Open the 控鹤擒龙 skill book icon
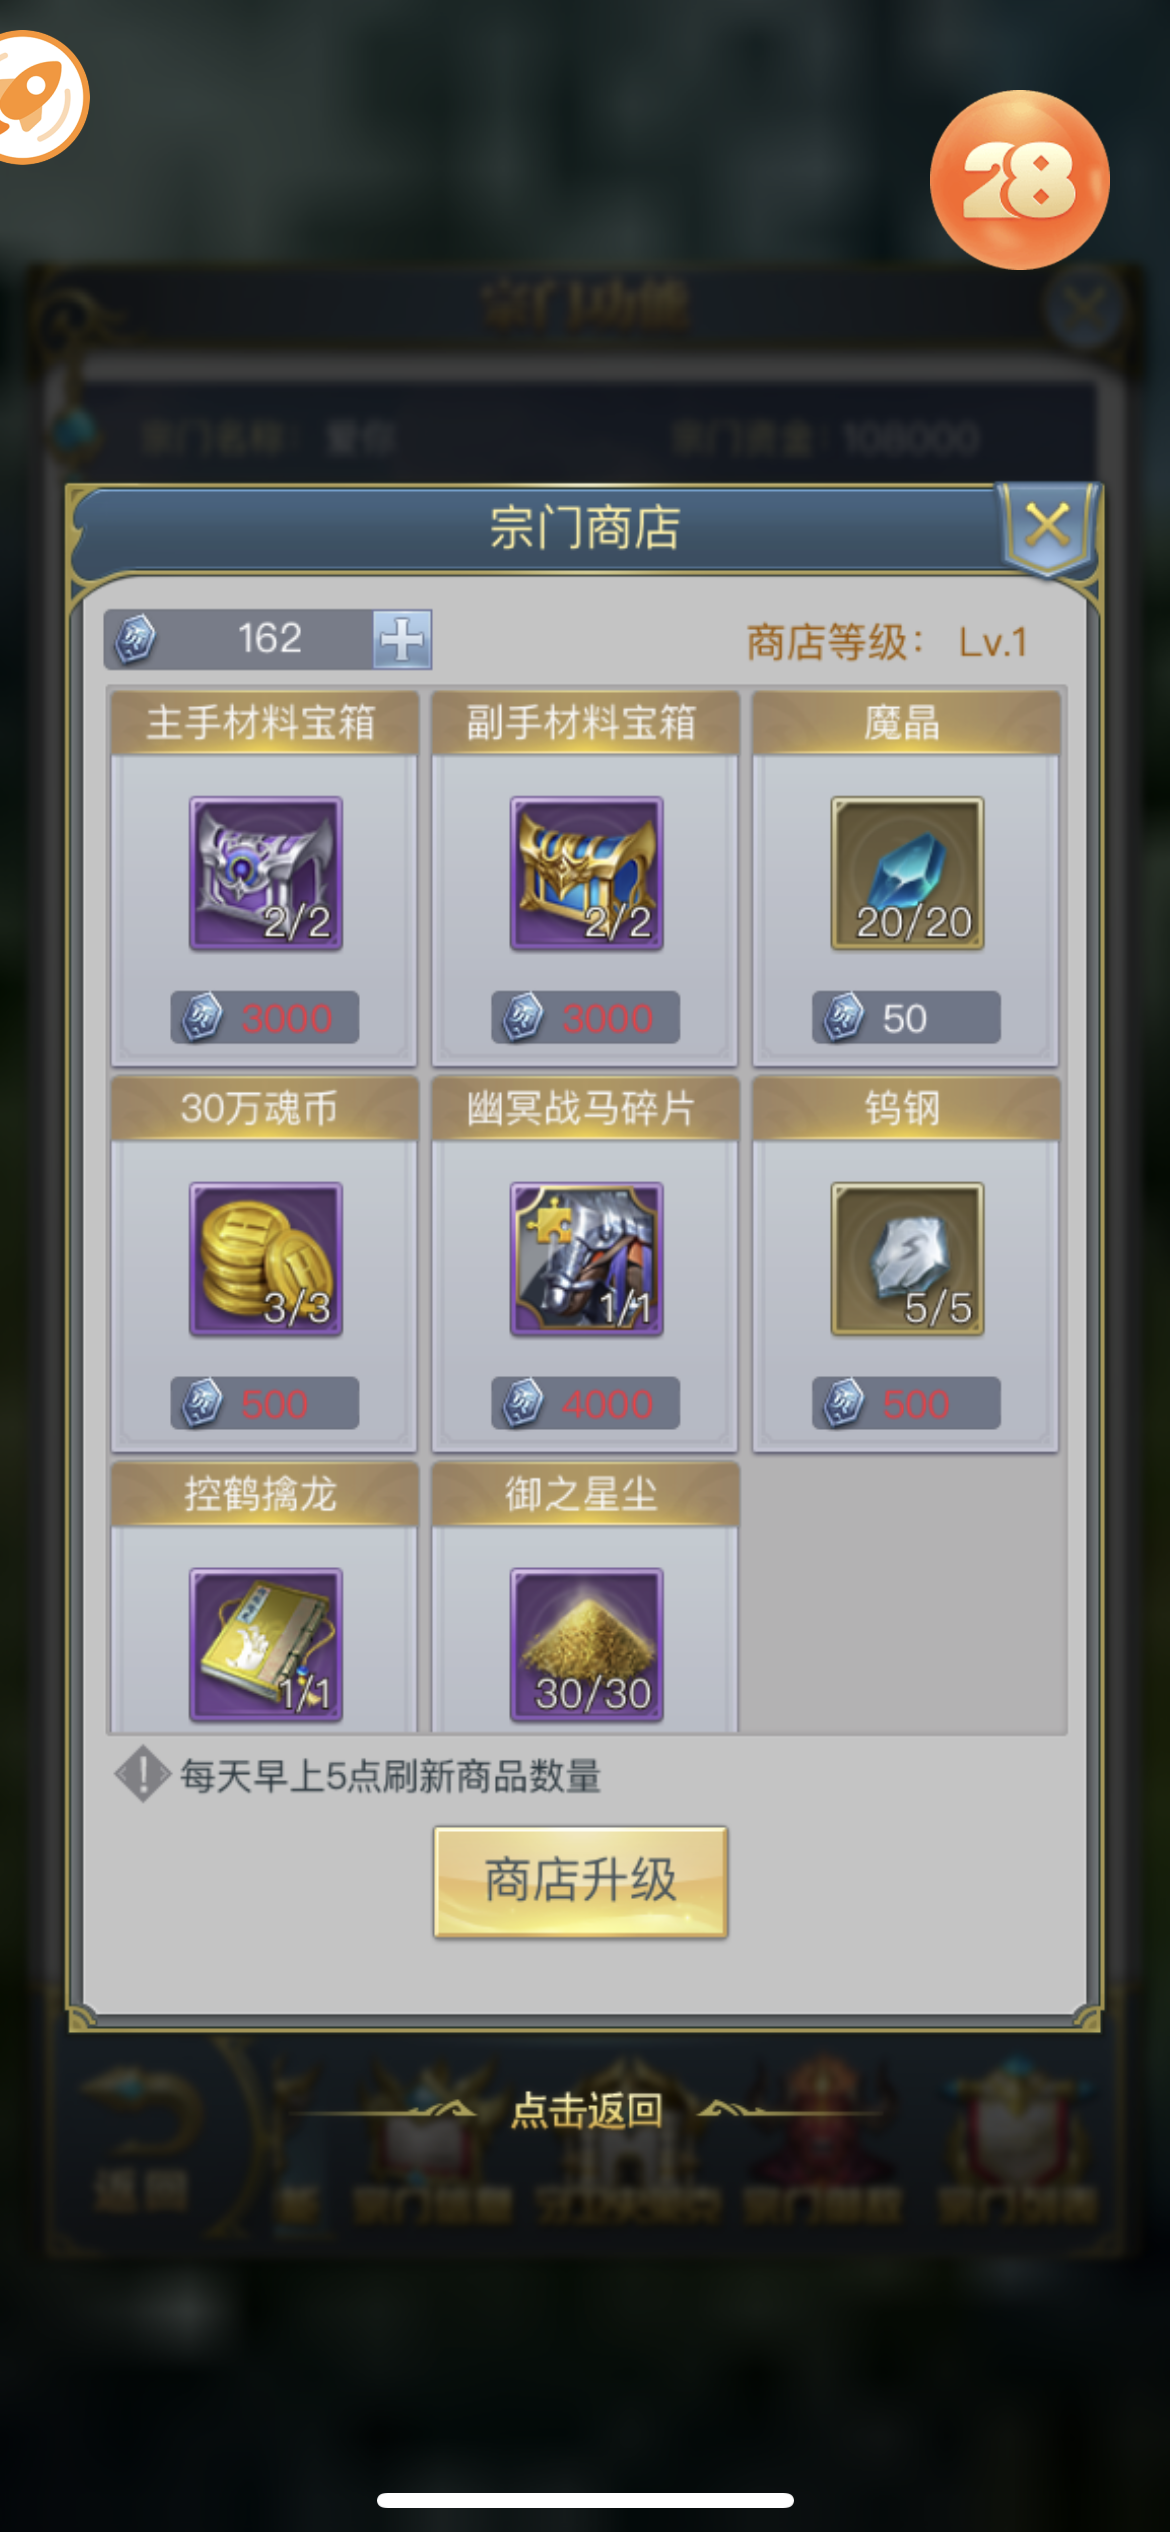 [x=266, y=1645]
